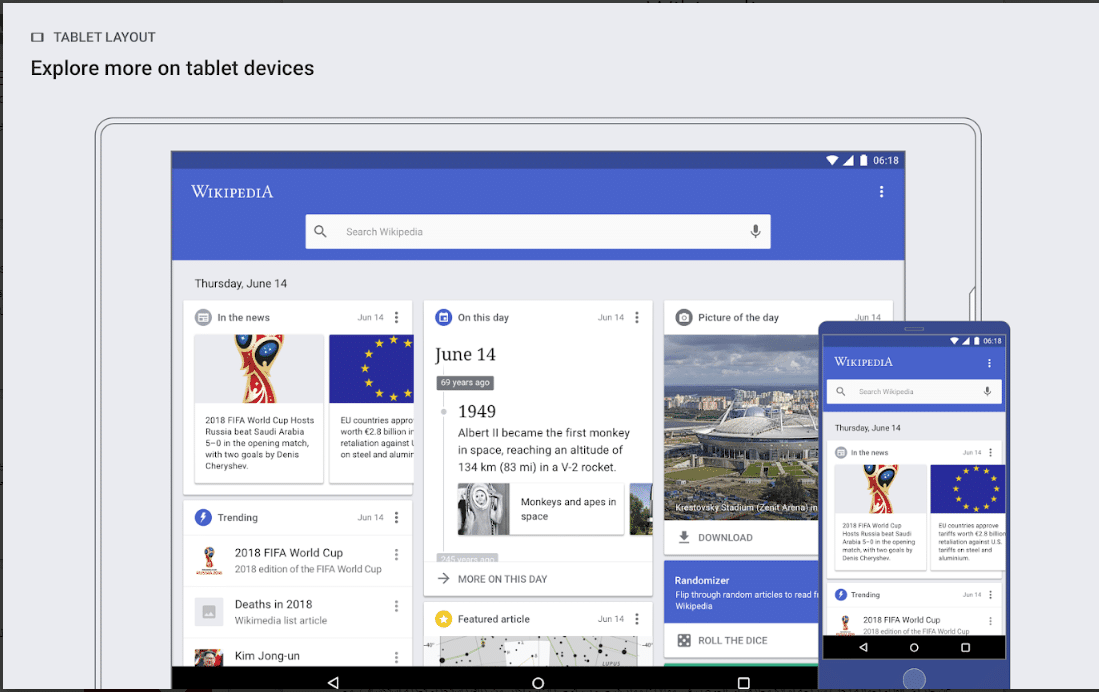Click the Picture of the day camera icon

tap(683, 317)
